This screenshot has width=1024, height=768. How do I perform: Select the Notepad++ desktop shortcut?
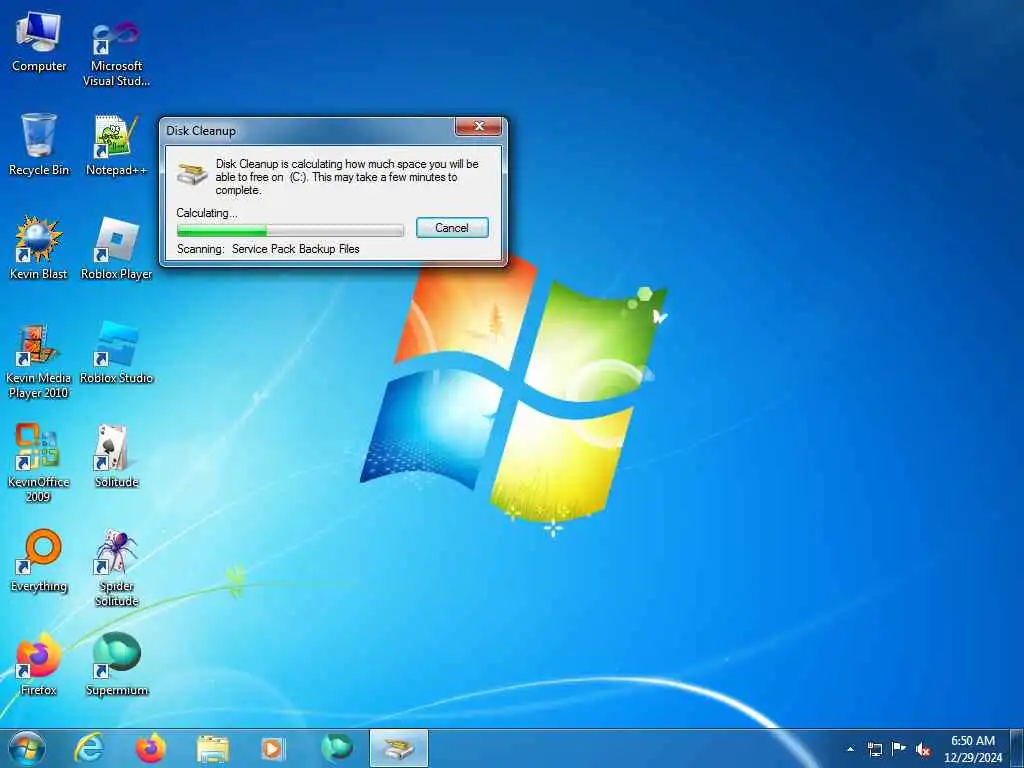pyautogui.click(x=116, y=145)
